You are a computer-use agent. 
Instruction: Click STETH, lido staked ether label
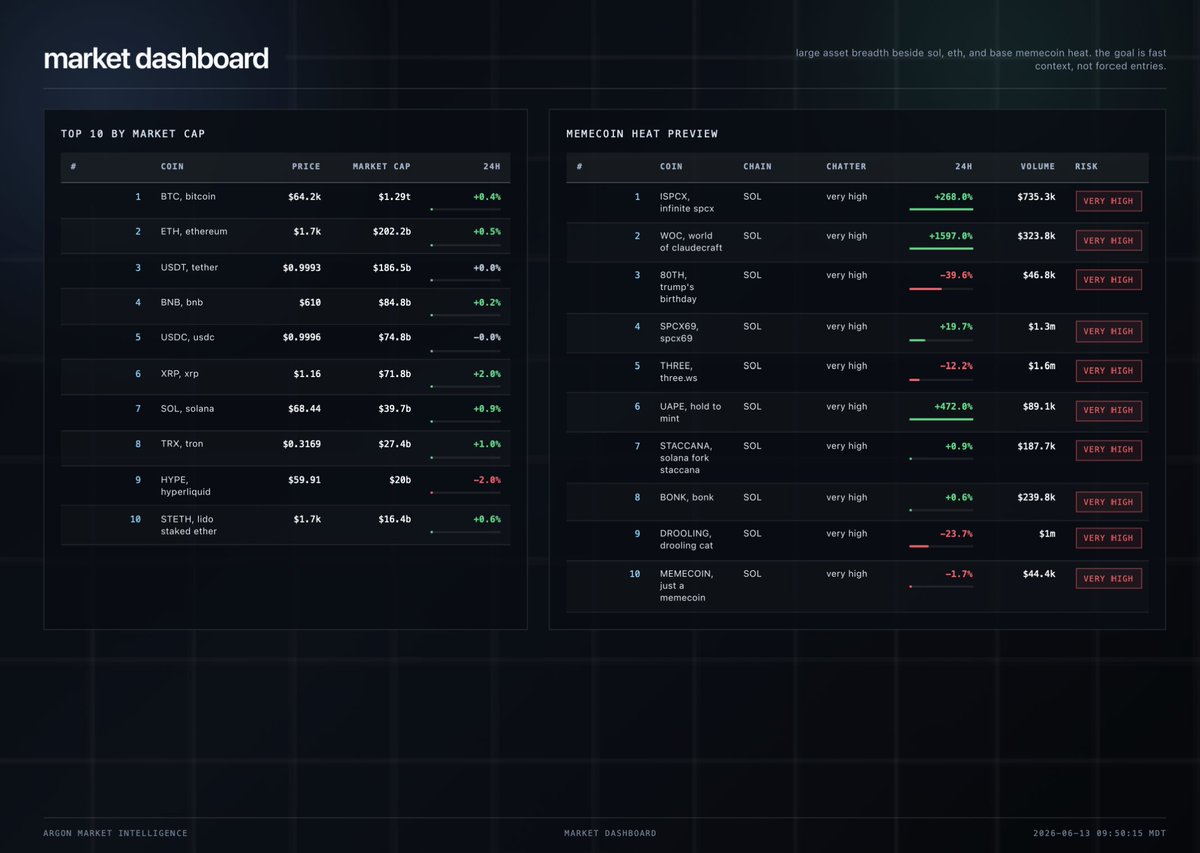pyautogui.click(x=188, y=525)
